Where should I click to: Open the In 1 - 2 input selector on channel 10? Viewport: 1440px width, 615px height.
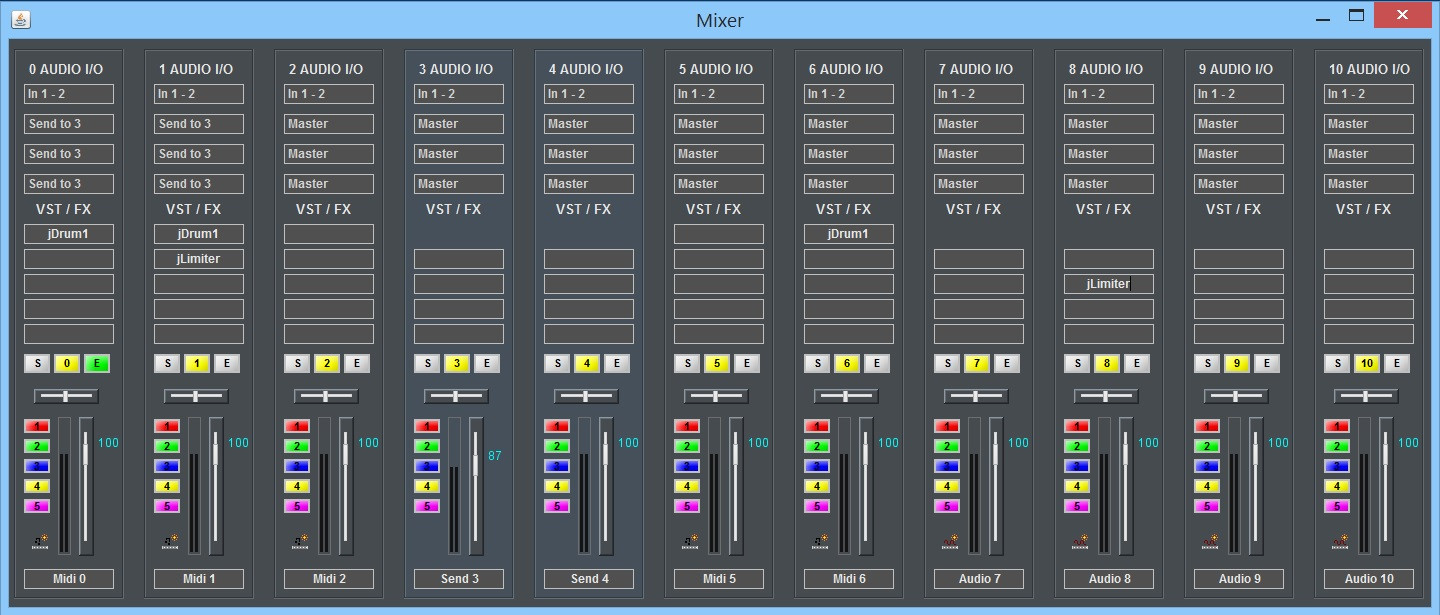[x=1369, y=94]
